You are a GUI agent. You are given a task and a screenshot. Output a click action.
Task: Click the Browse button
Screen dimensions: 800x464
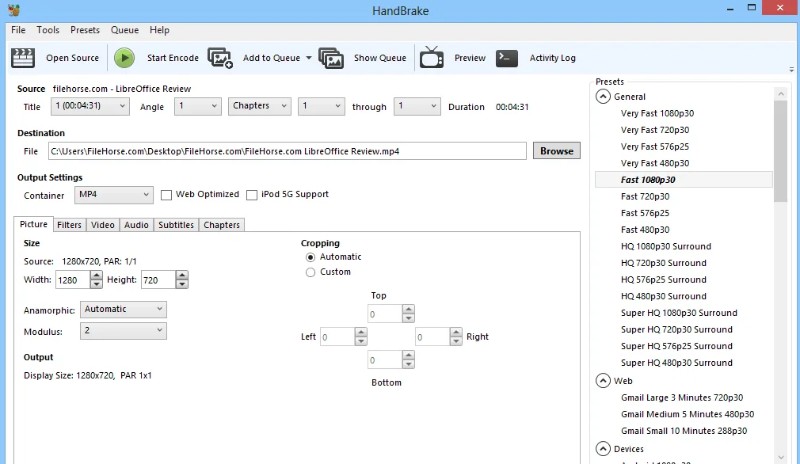click(x=556, y=151)
